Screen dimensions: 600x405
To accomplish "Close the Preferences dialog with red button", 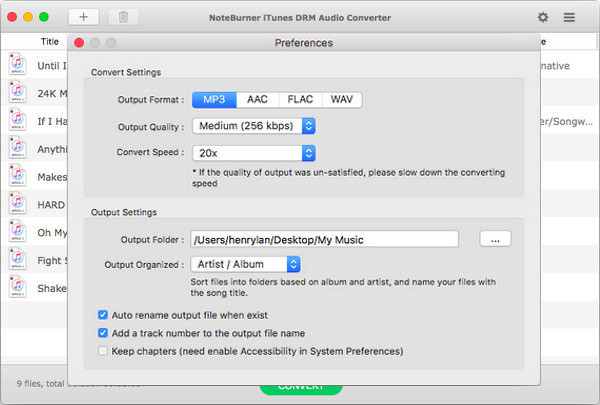I will (x=79, y=42).
